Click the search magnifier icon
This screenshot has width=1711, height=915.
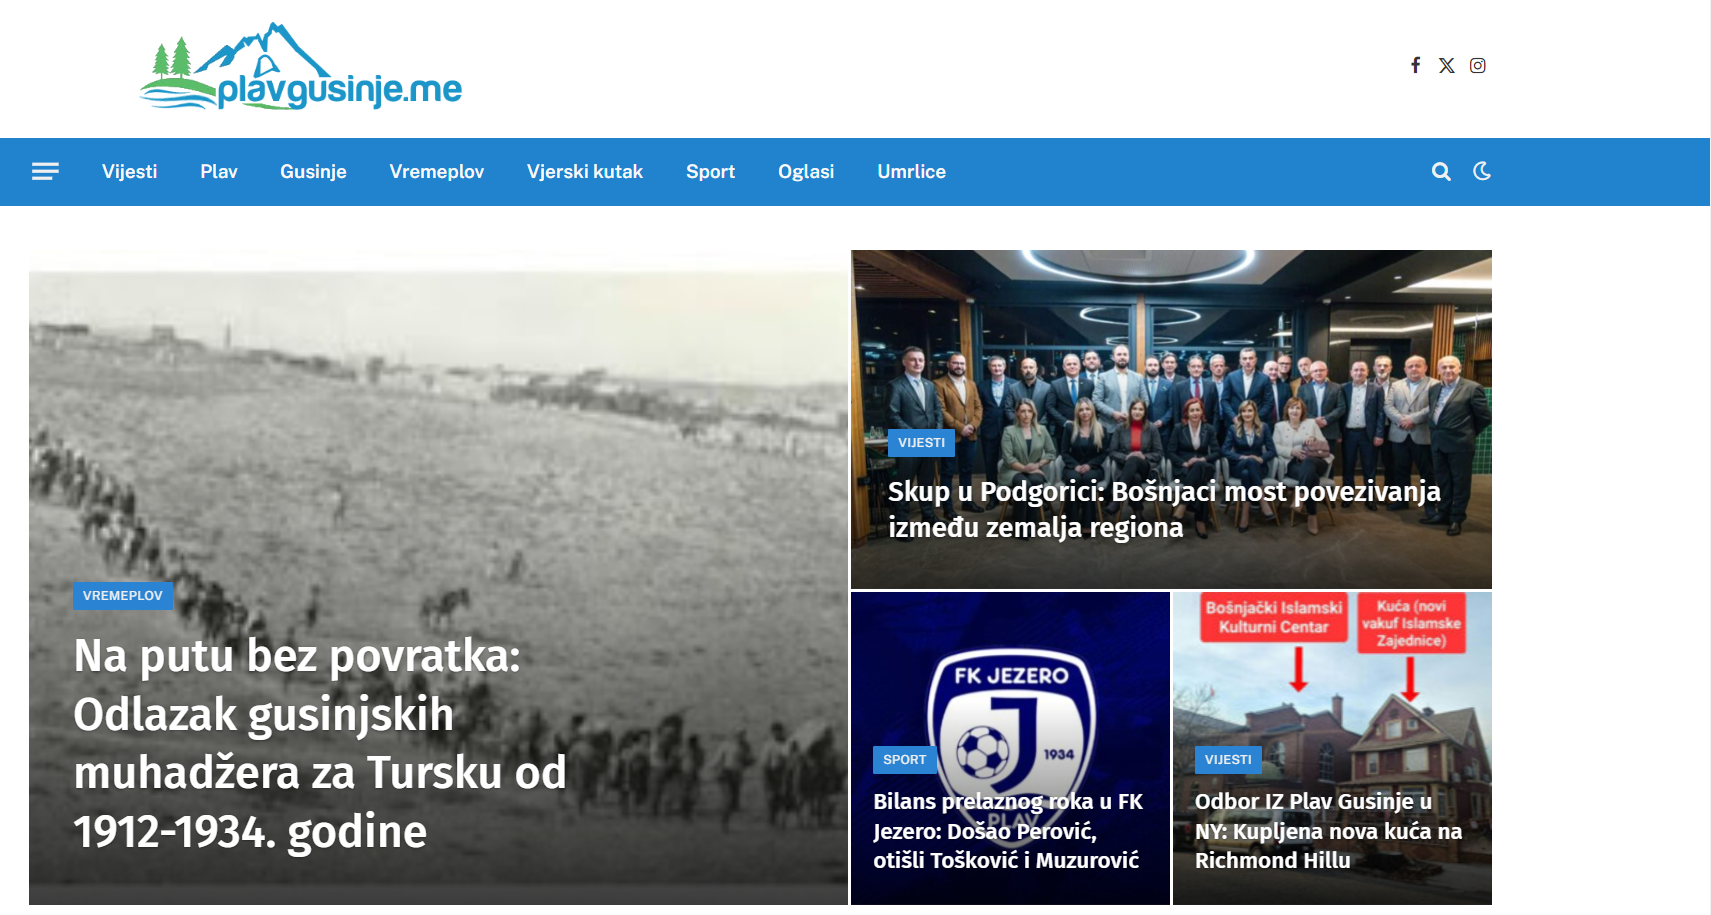pos(1441,172)
